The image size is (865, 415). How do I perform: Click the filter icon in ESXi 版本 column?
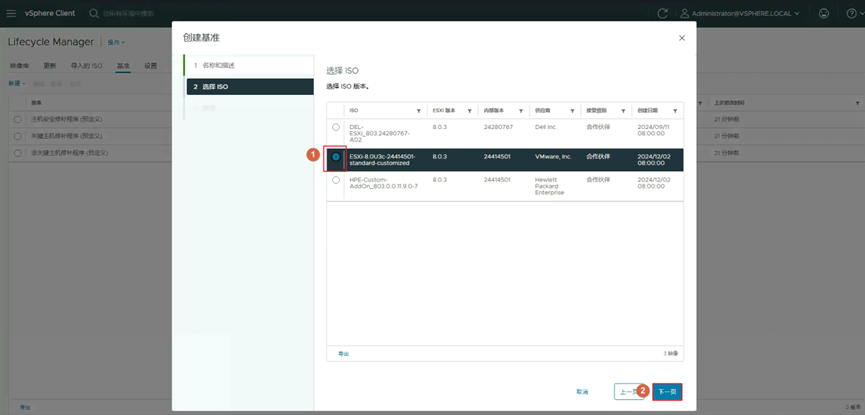click(x=469, y=110)
